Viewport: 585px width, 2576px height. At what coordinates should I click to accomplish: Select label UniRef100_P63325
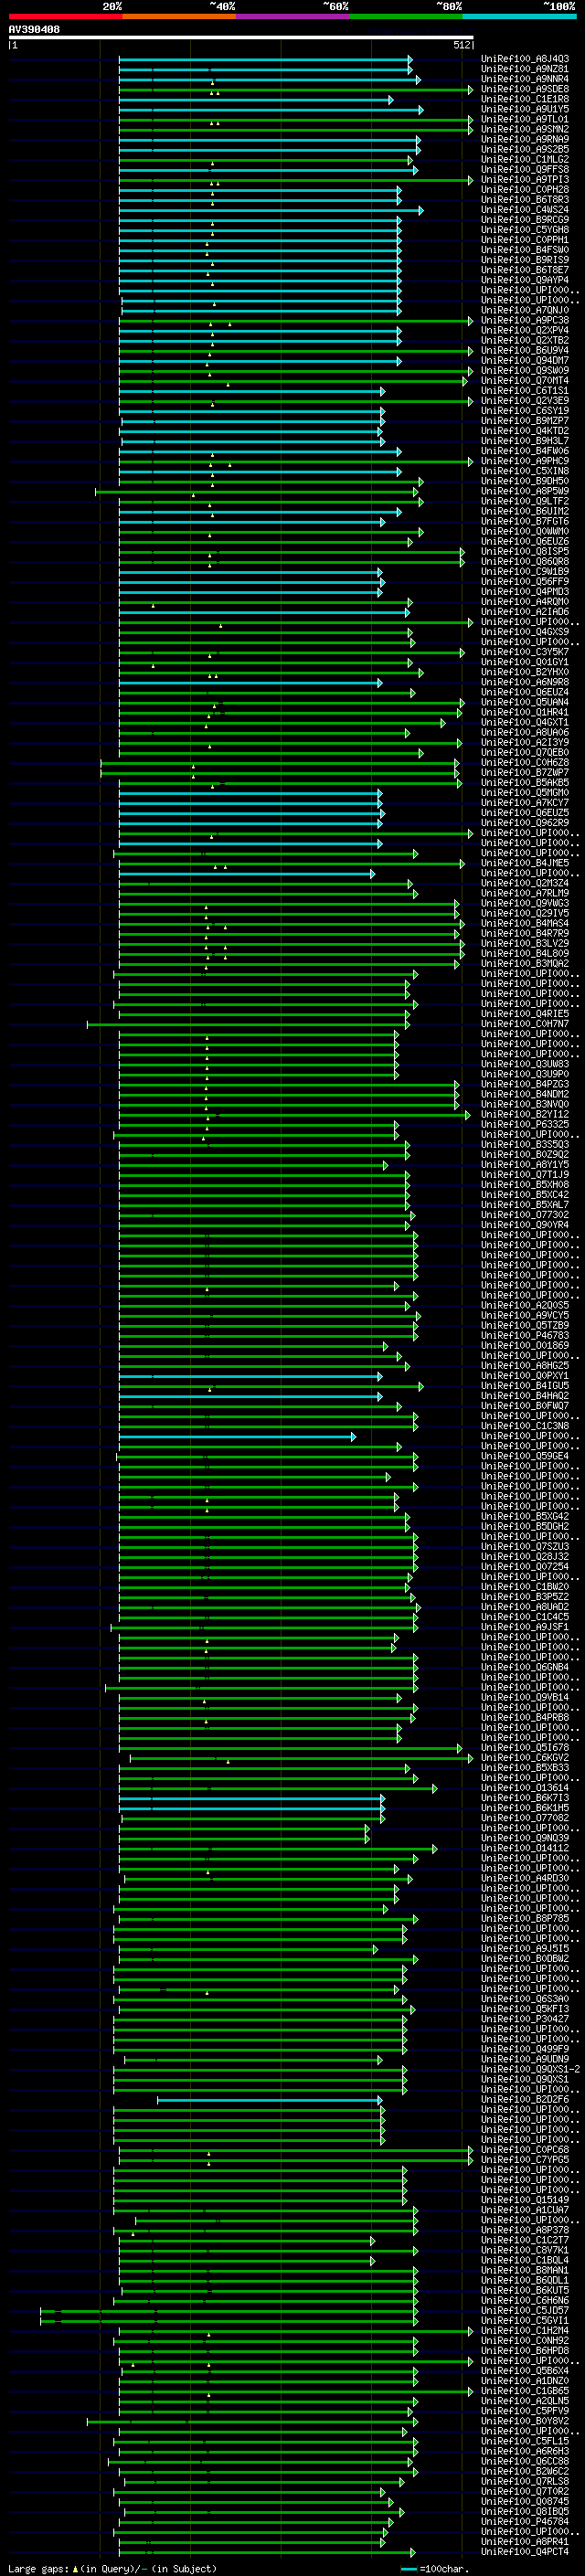(525, 1124)
